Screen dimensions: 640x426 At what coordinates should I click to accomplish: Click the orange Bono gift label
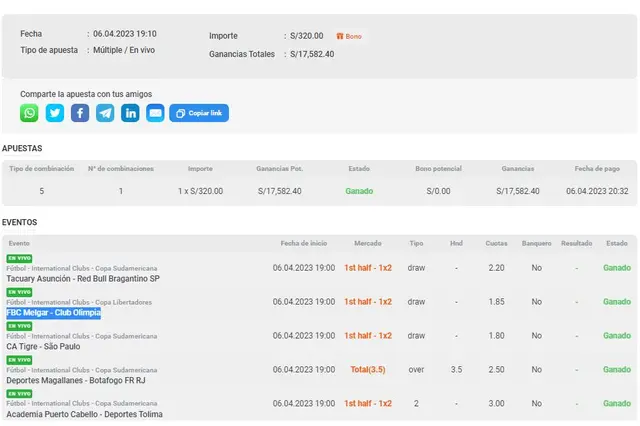click(x=349, y=36)
